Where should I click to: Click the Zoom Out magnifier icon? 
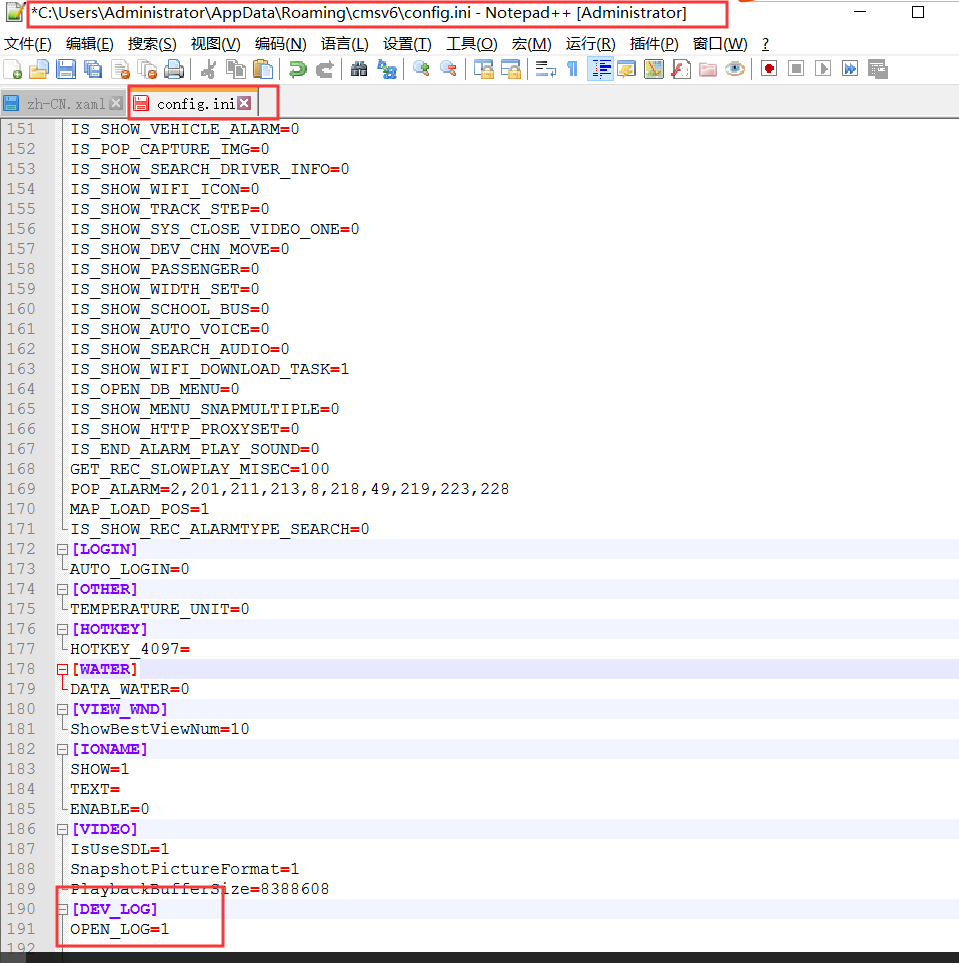pyautogui.click(x=448, y=69)
